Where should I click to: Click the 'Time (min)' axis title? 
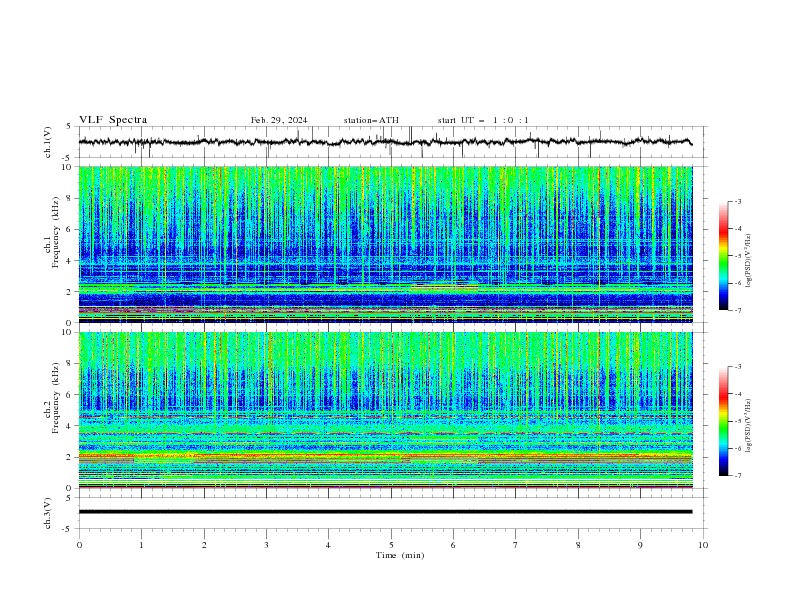[400, 555]
